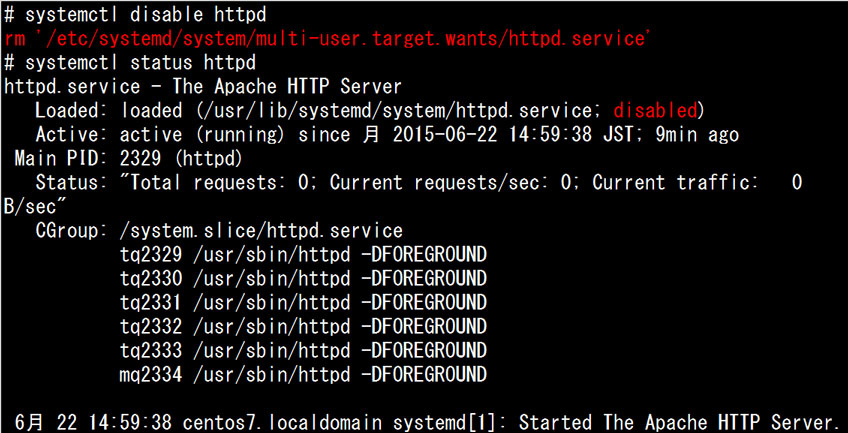This screenshot has width=848, height=433.
Task: Click the process 2332 httpd entry
Action: pyautogui.click(x=303, y=326)
